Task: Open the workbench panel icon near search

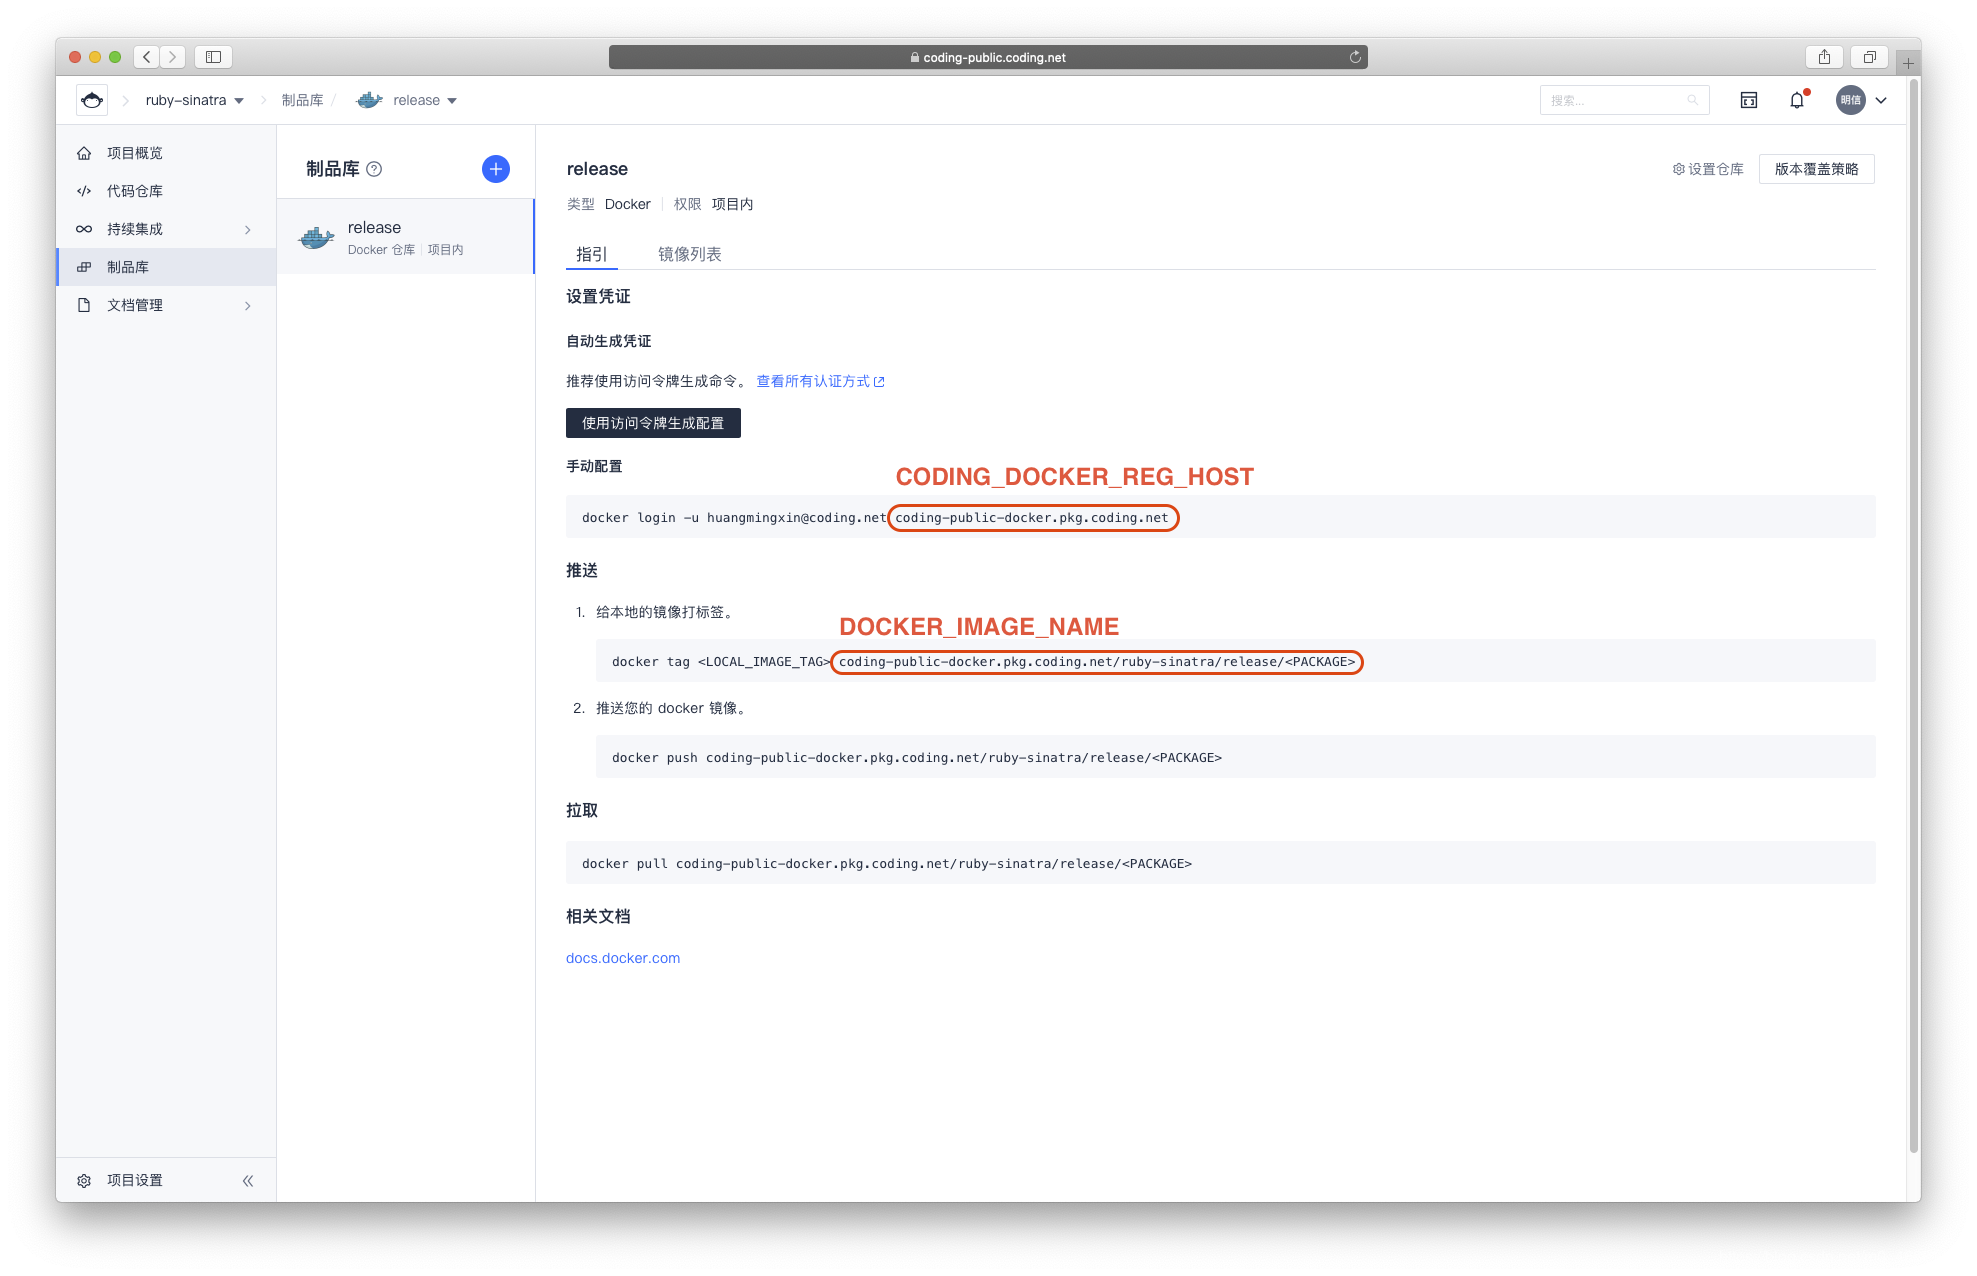Action: click(x=1748, y=100)
